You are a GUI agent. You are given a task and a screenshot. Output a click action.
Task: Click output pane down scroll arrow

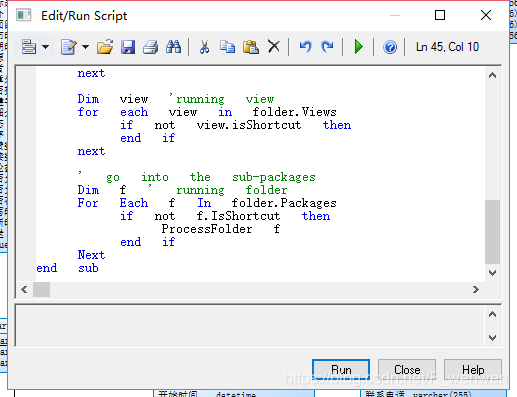point(492,338)
